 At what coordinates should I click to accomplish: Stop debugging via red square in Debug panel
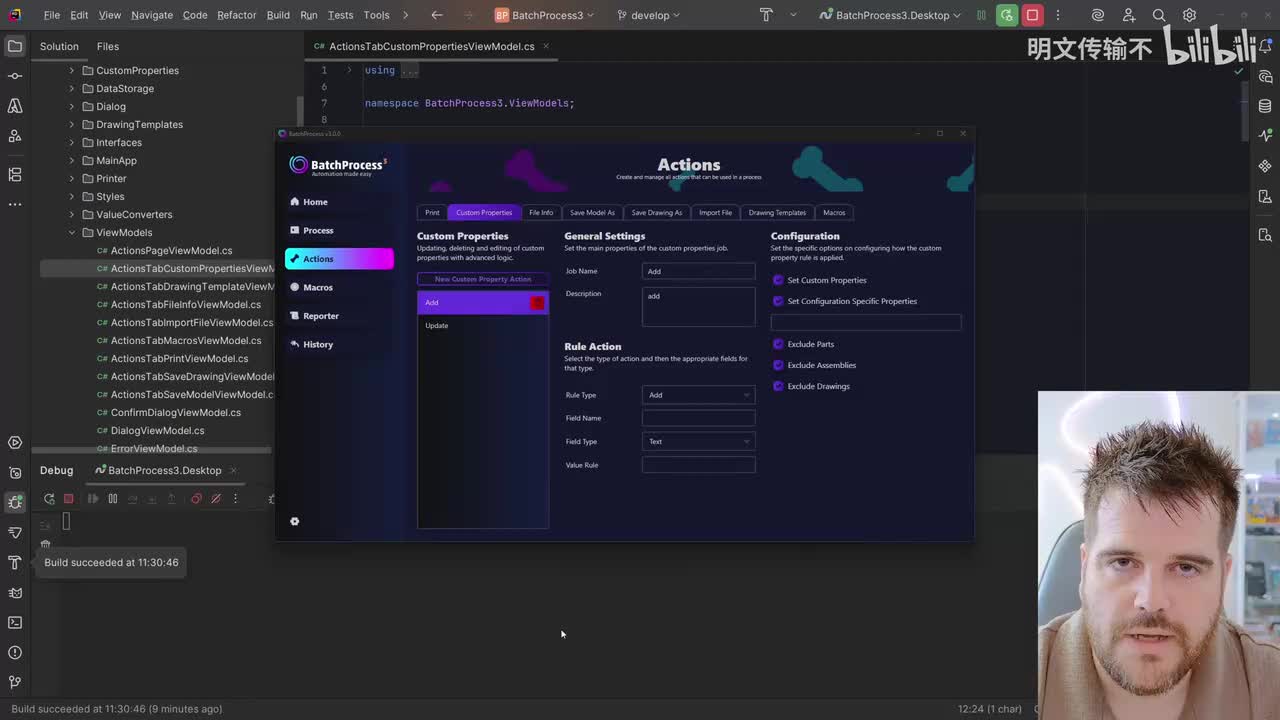pyautogui.click(x=69, y=499)
